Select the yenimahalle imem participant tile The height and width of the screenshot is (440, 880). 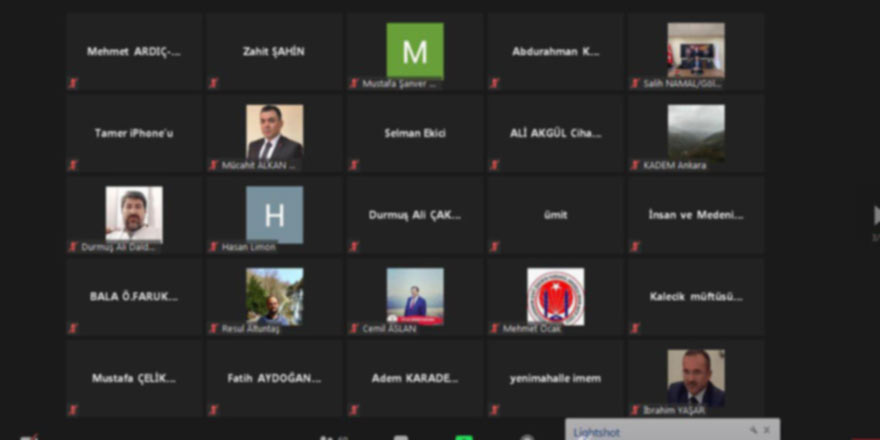(556, 378)
